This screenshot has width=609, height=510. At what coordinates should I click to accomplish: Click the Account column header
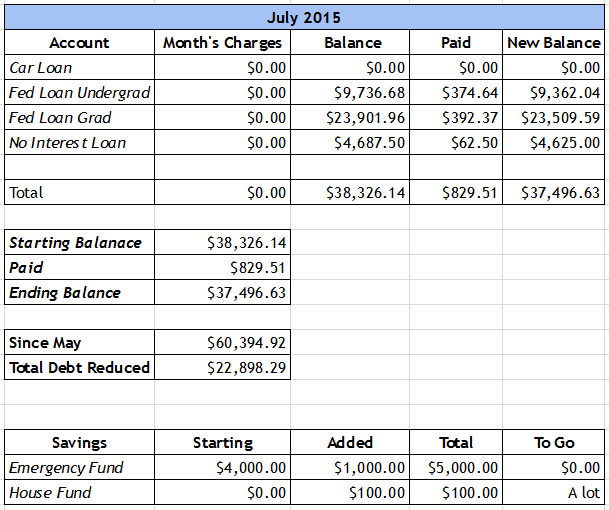tap(79, 42)
